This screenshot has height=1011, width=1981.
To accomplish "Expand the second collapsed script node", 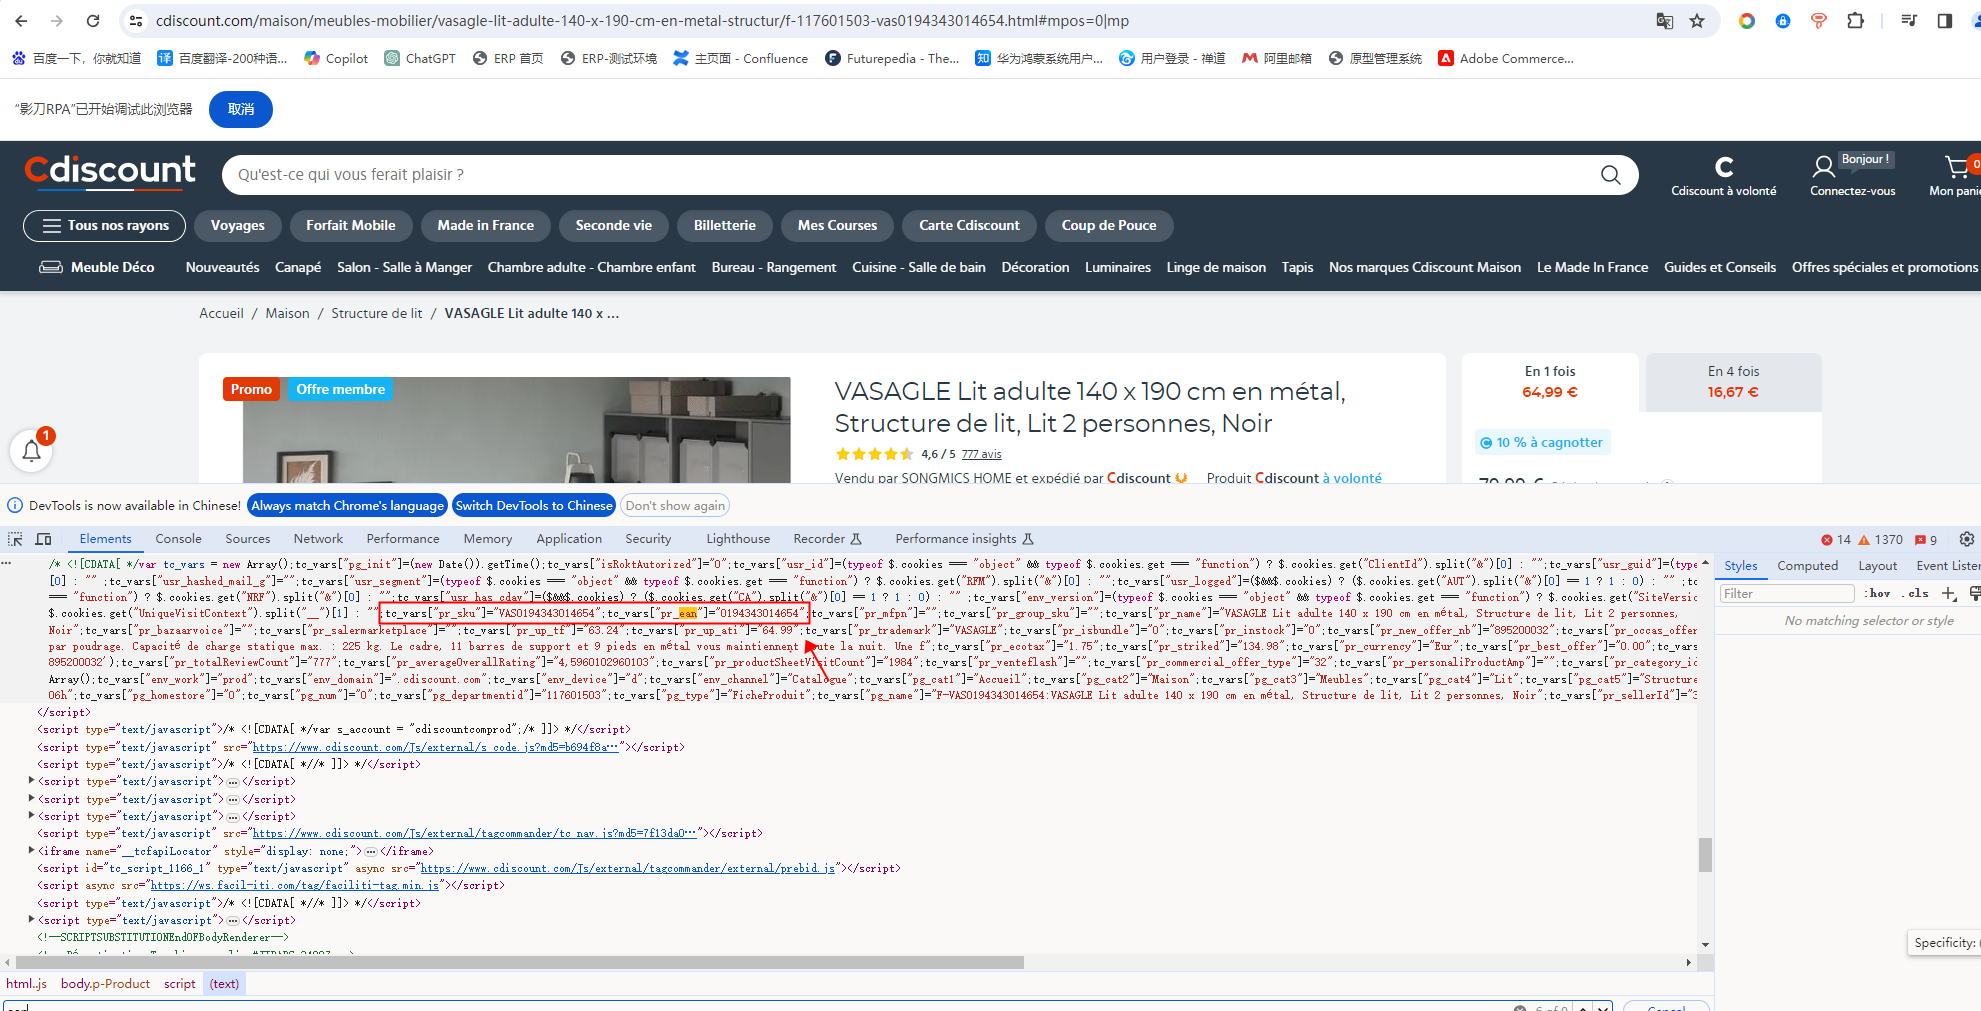I will pos(32,798).
